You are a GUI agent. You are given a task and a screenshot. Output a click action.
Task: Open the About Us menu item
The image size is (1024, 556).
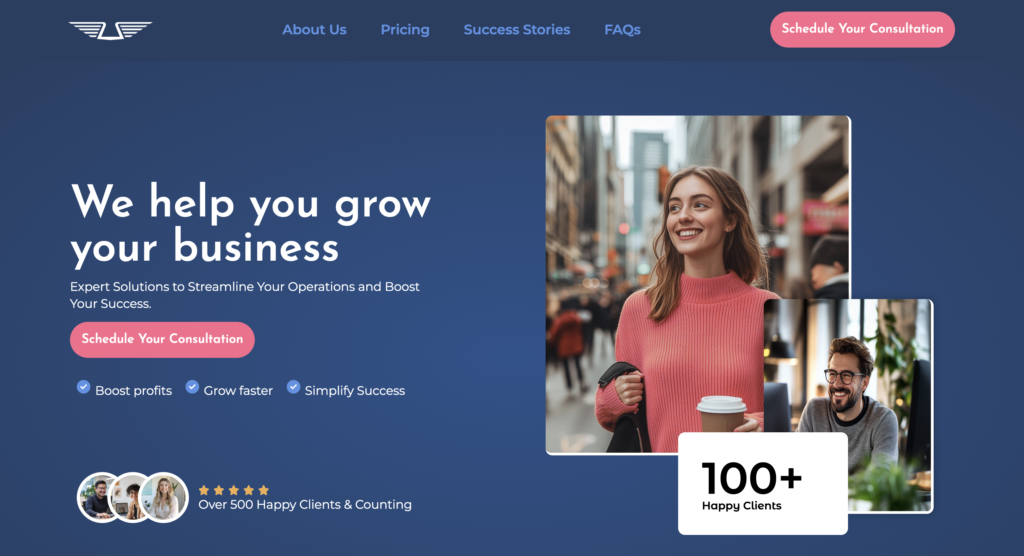[314, 29]
